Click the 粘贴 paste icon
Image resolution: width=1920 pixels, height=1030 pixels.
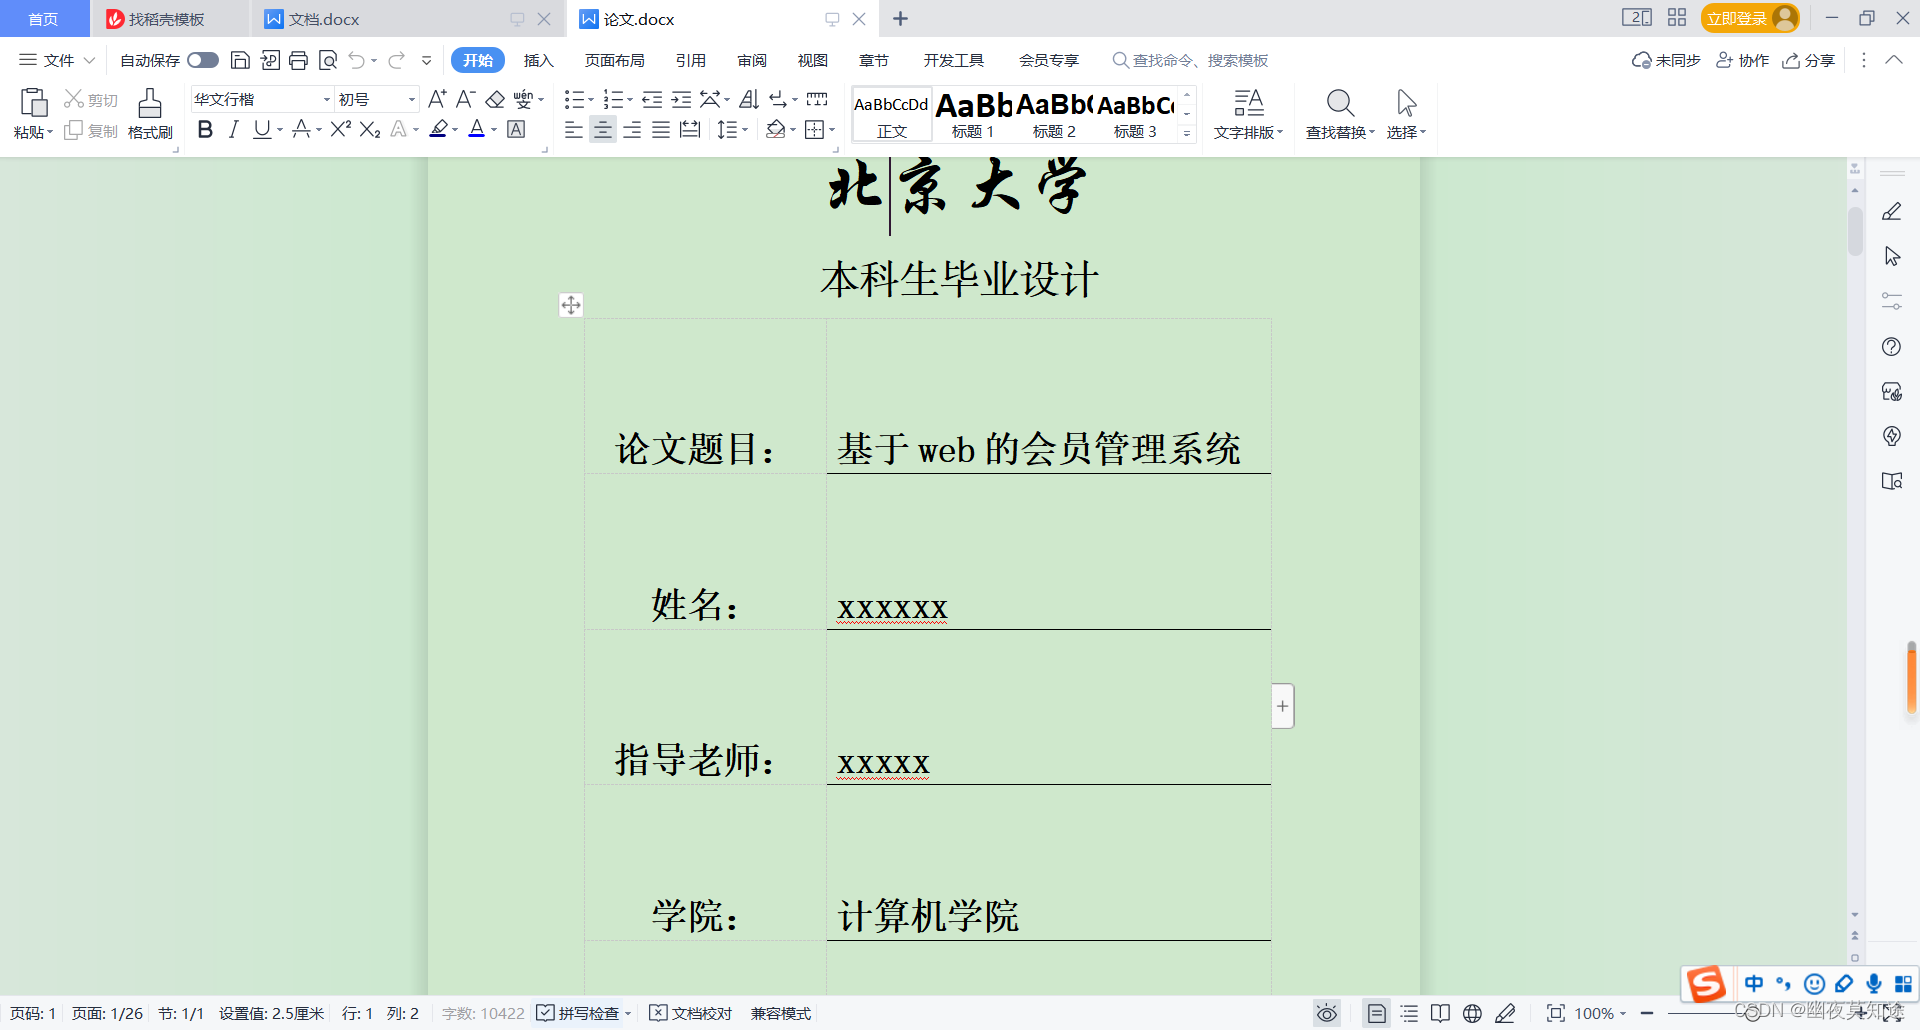[33, 103]
